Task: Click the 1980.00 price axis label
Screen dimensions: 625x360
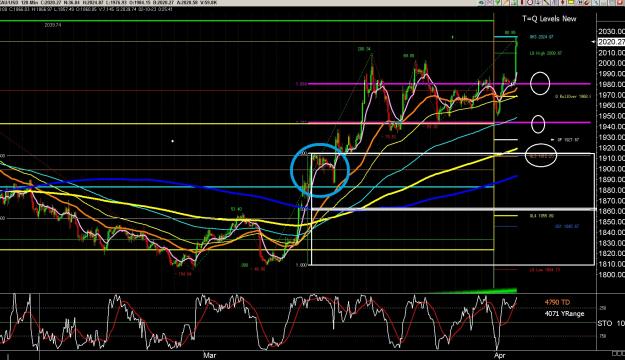Action: [x=611, y=84]
